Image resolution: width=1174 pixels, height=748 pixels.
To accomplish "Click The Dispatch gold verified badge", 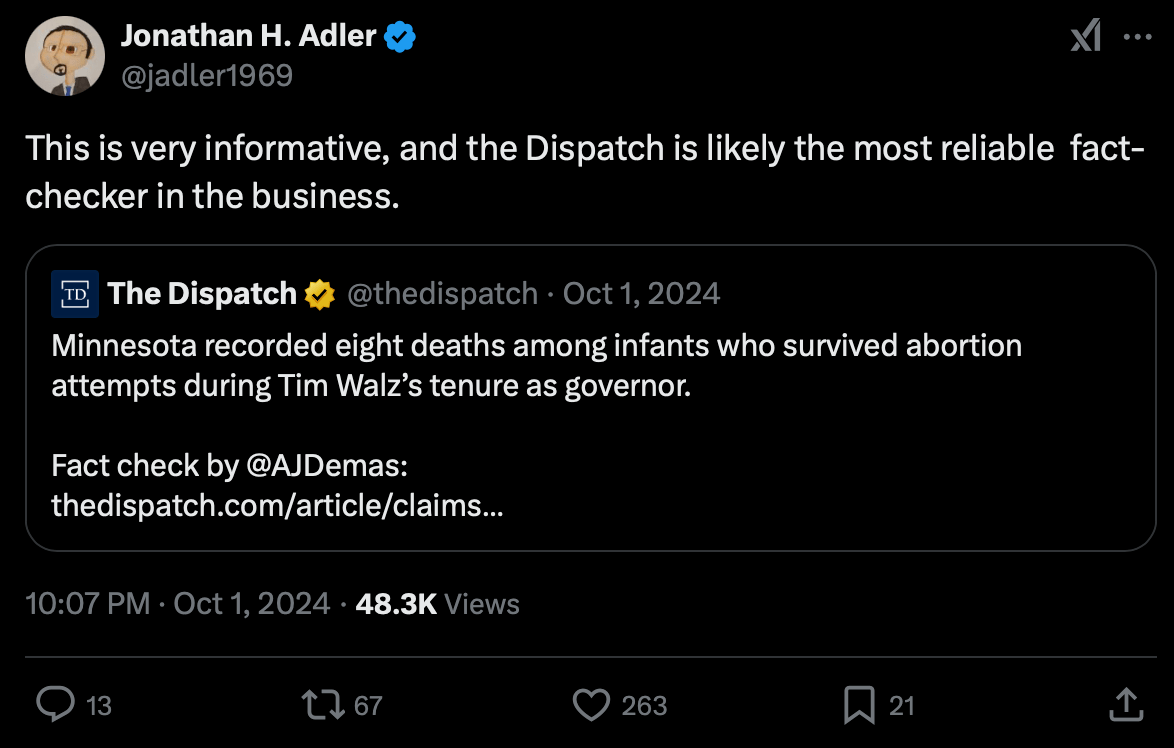I will 320,294.
